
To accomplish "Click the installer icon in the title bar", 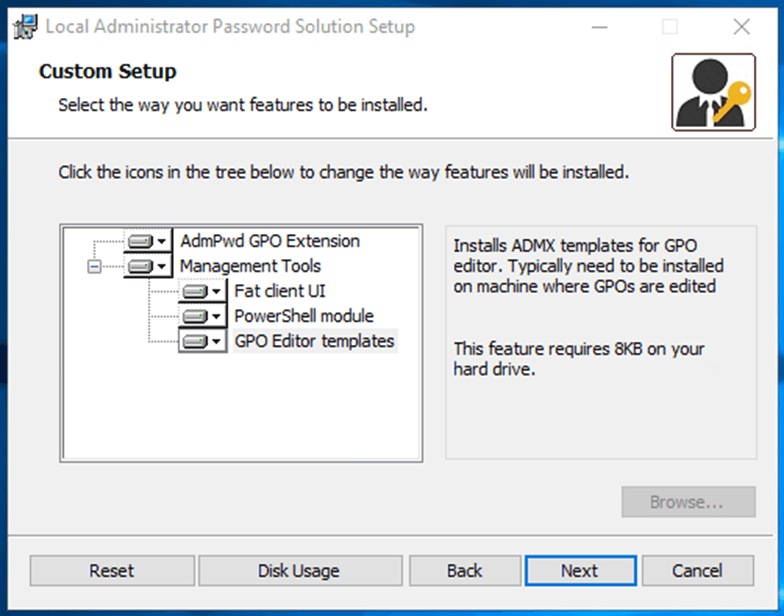I will [25, 26].
